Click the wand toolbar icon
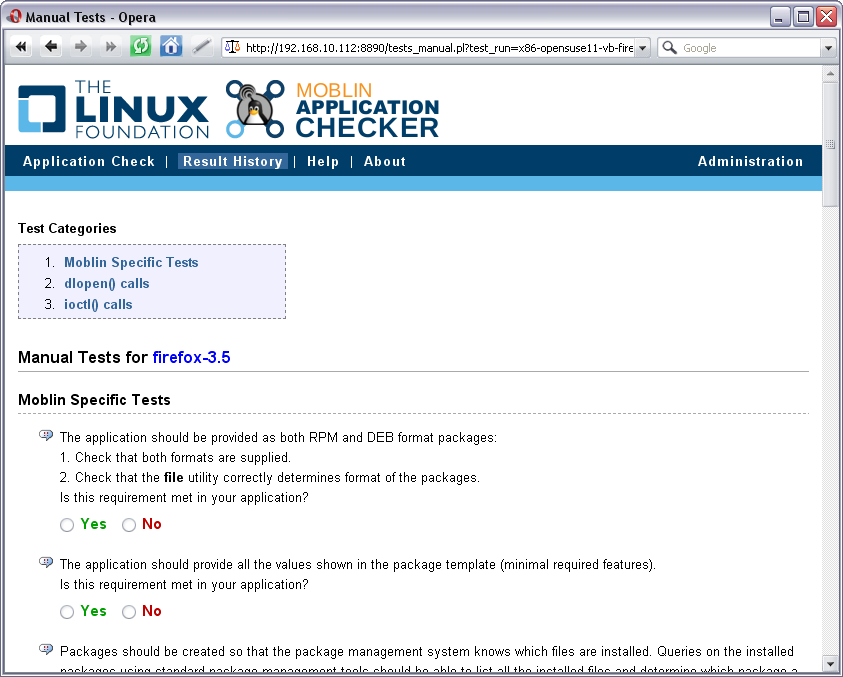Screen dimensions: 843x677 [201, 47]
